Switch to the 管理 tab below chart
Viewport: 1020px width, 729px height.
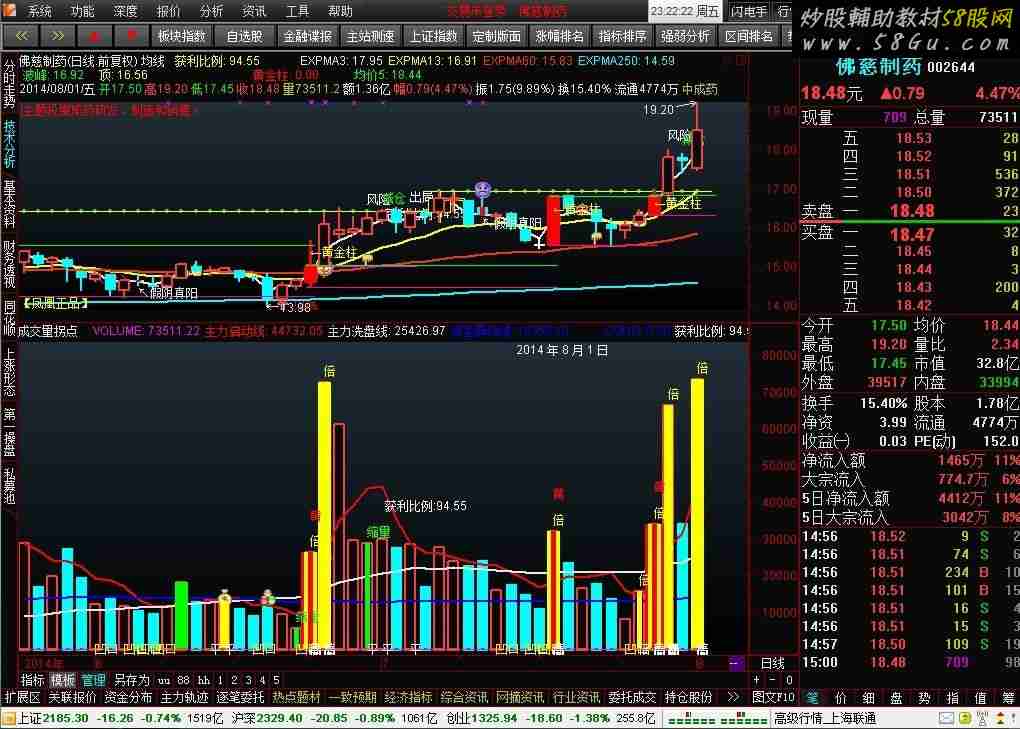click(x=92, y=680)
